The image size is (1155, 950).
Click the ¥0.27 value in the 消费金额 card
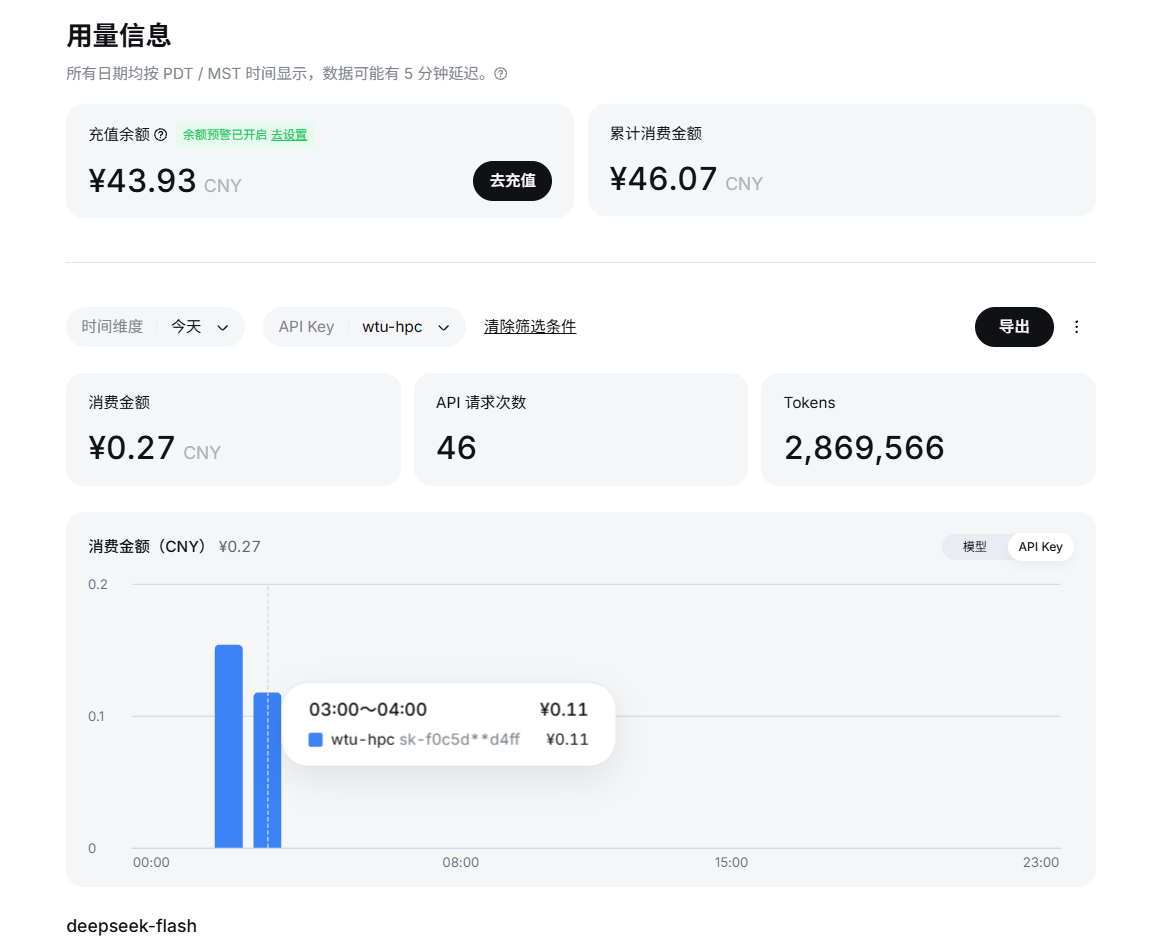(132, 448)
